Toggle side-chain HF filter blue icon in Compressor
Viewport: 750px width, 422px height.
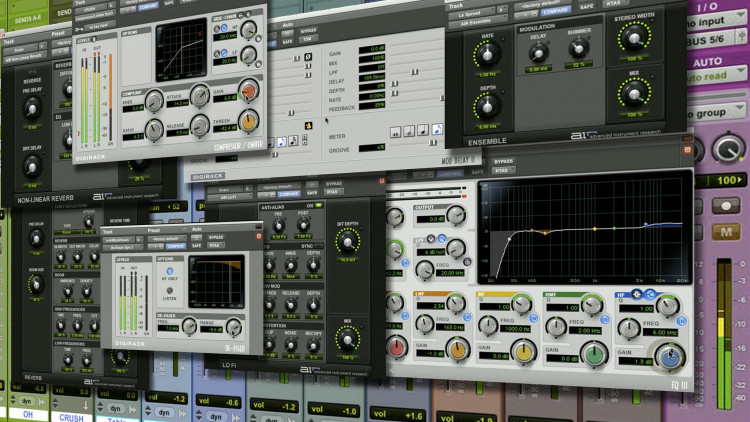click(224, 29)
